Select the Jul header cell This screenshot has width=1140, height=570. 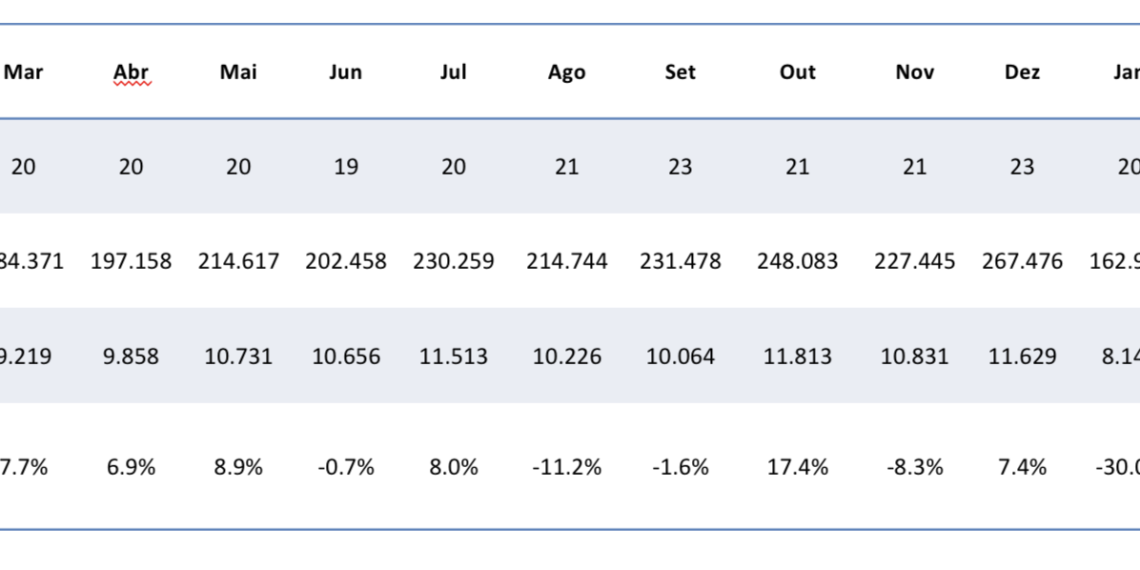(453, 72)
